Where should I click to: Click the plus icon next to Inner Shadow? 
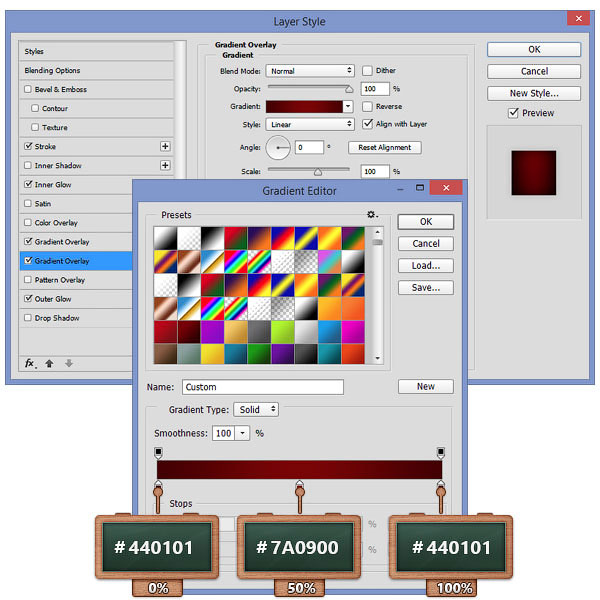165,165
